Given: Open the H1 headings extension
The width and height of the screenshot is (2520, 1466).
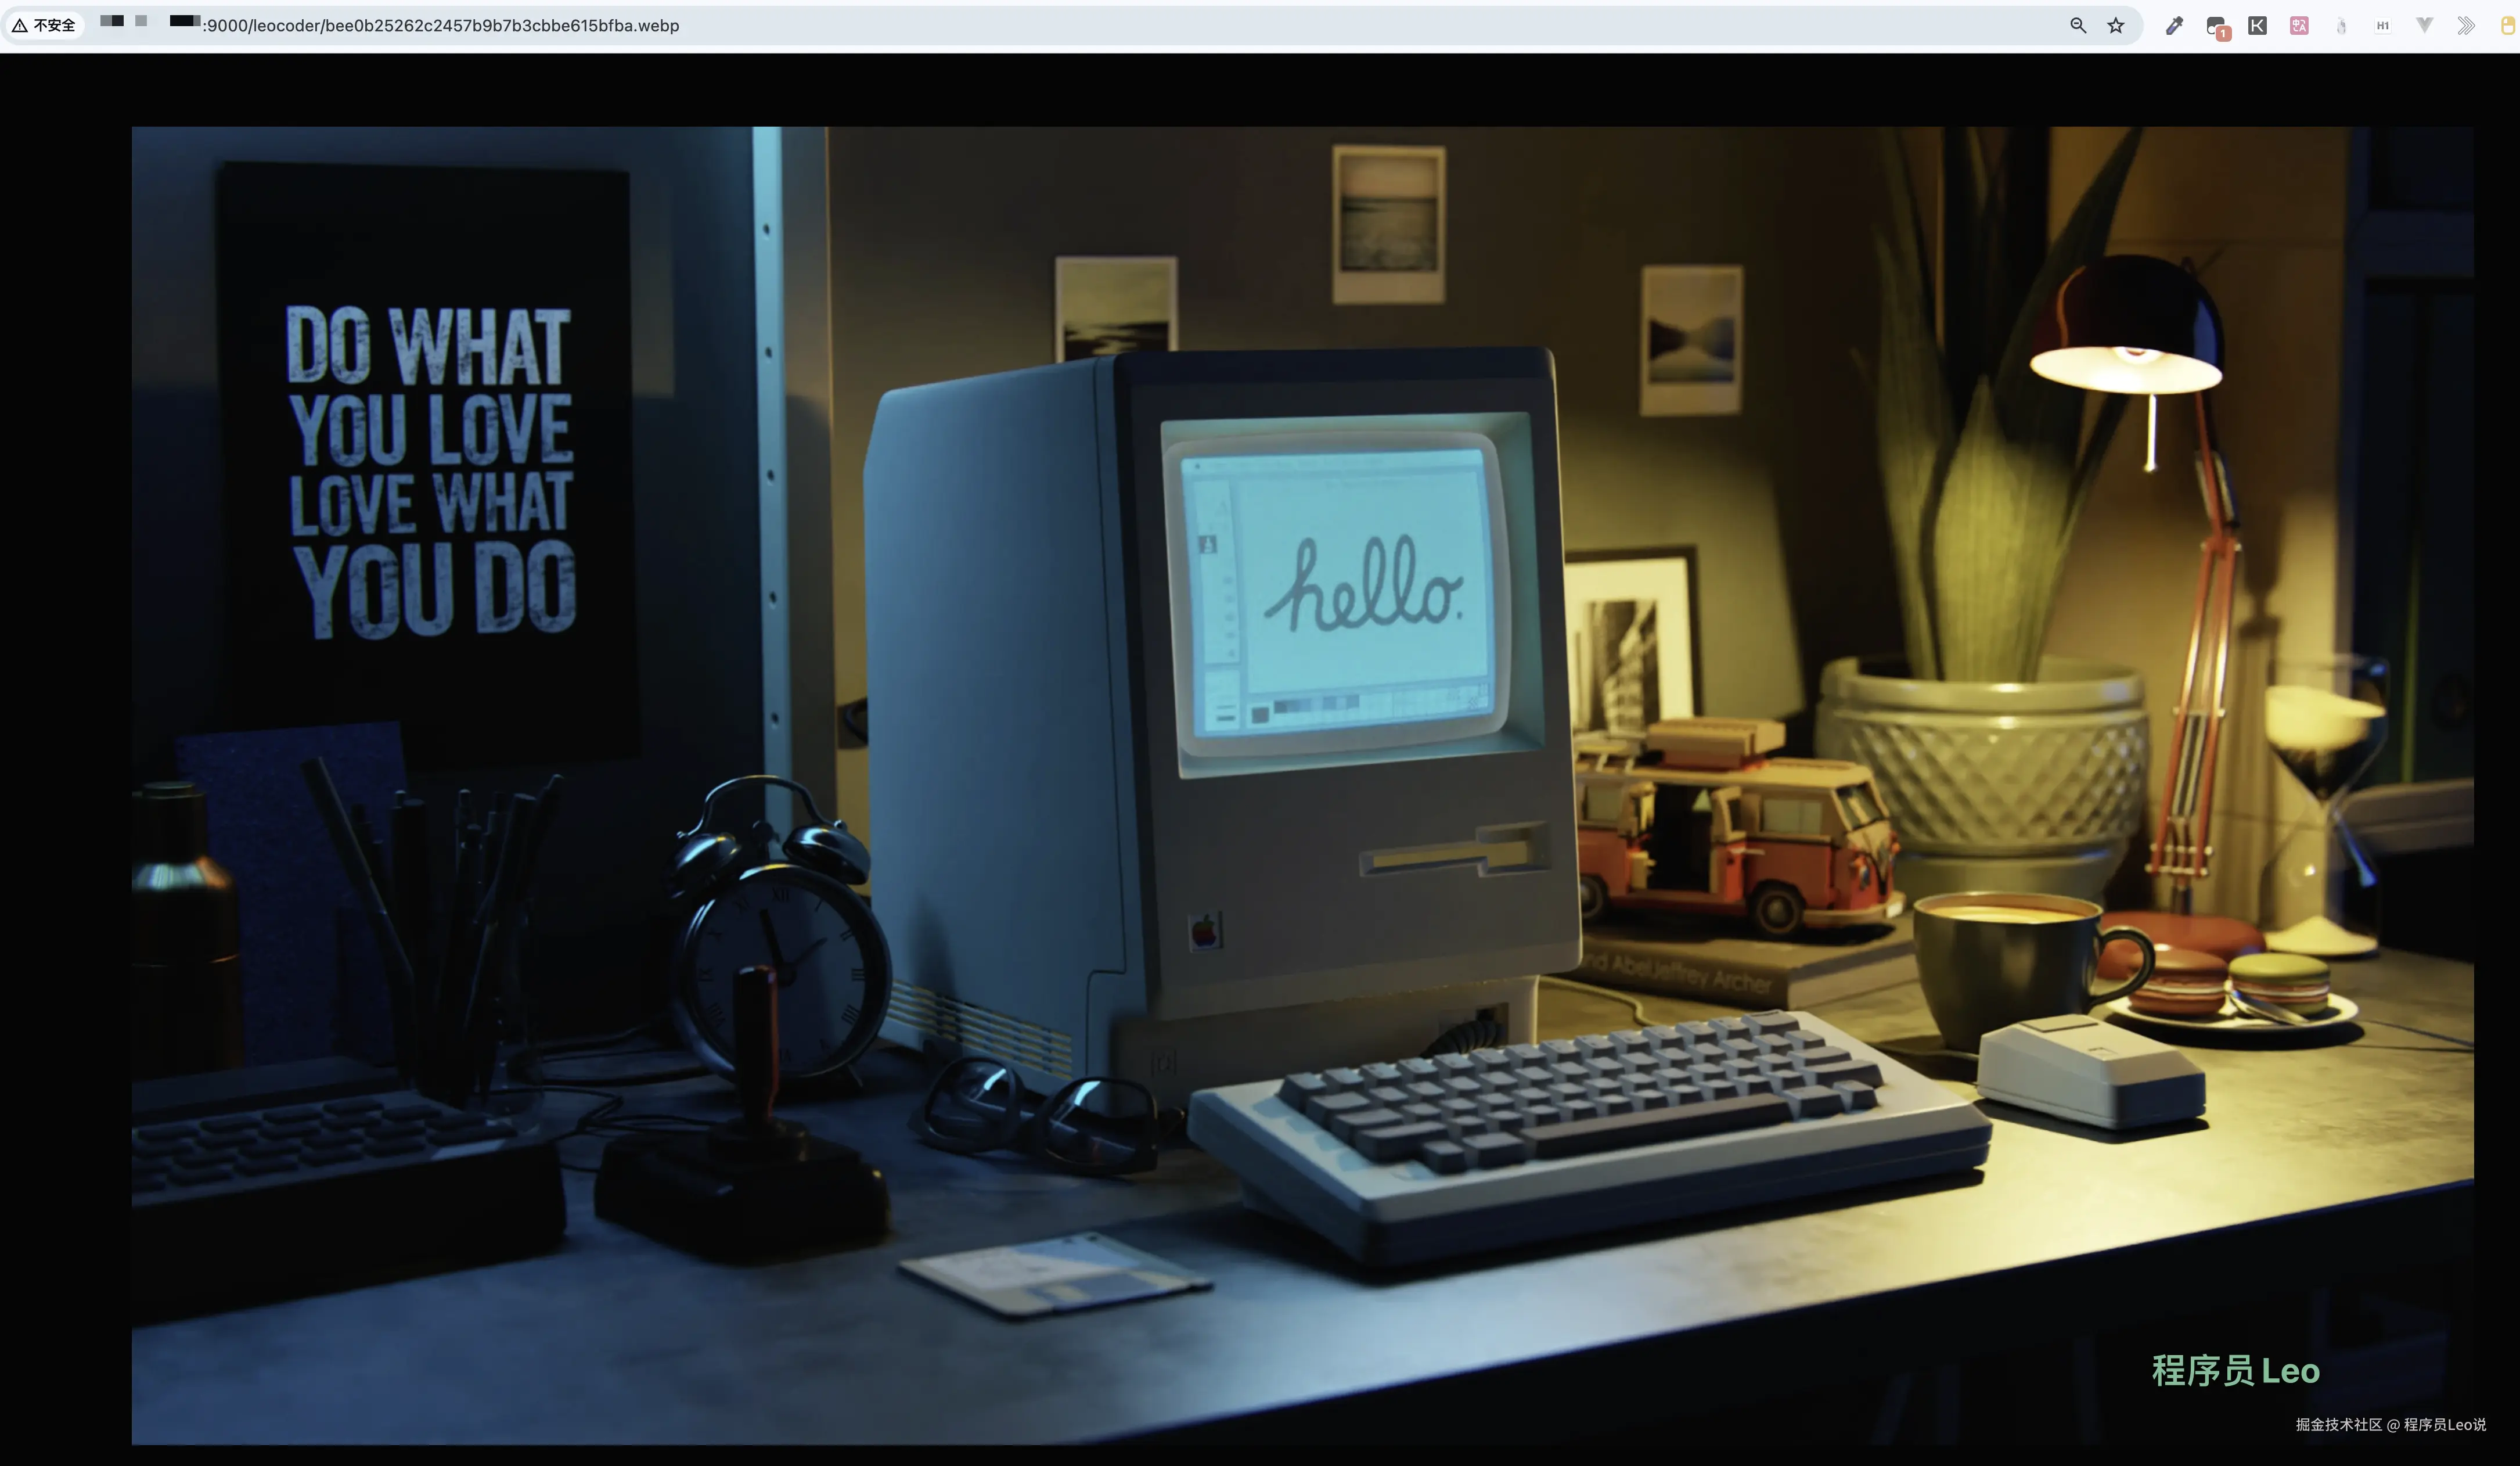Looking at the screenshot, I should tap(2383, 26).
